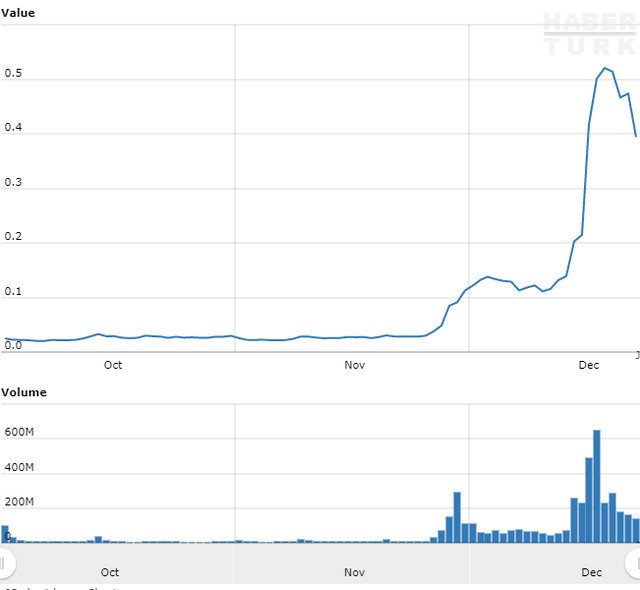The image size is (640, 590).
Task: Click the Oct label under the value chart
Action: coord(113,365)
